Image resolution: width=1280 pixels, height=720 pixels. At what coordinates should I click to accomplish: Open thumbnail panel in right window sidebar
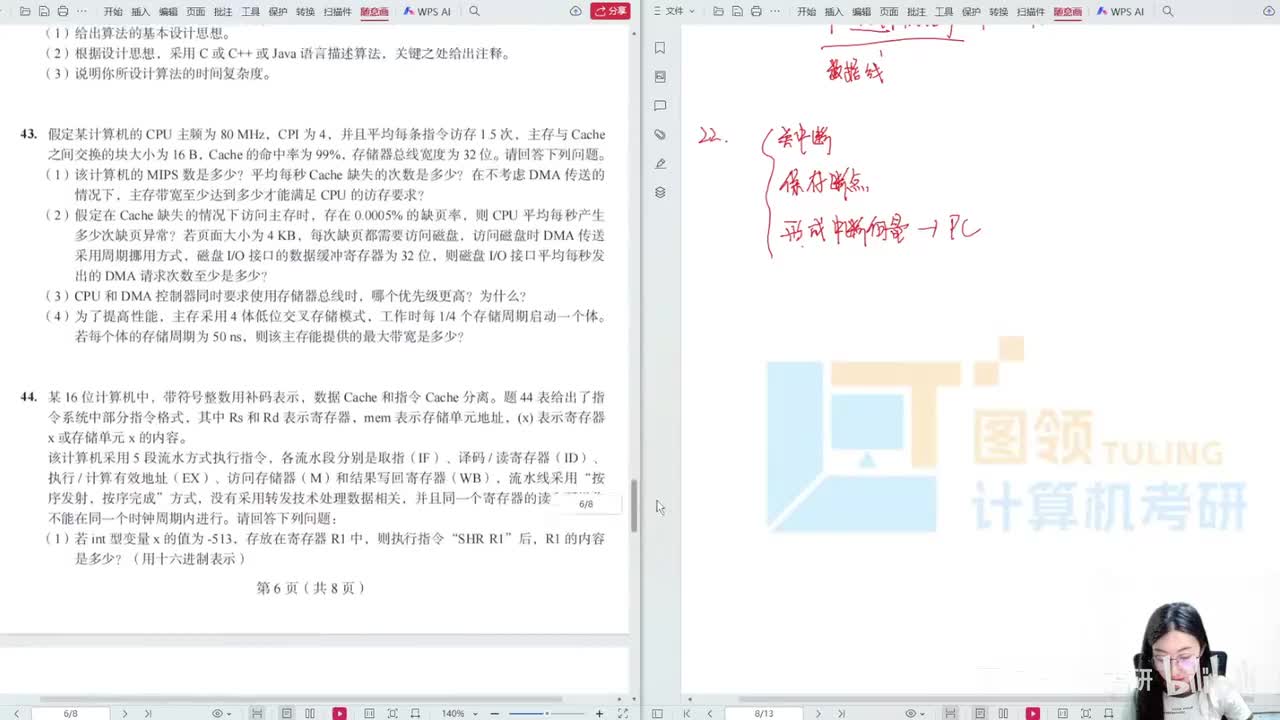pyautogui.click(x=660, y=77)
